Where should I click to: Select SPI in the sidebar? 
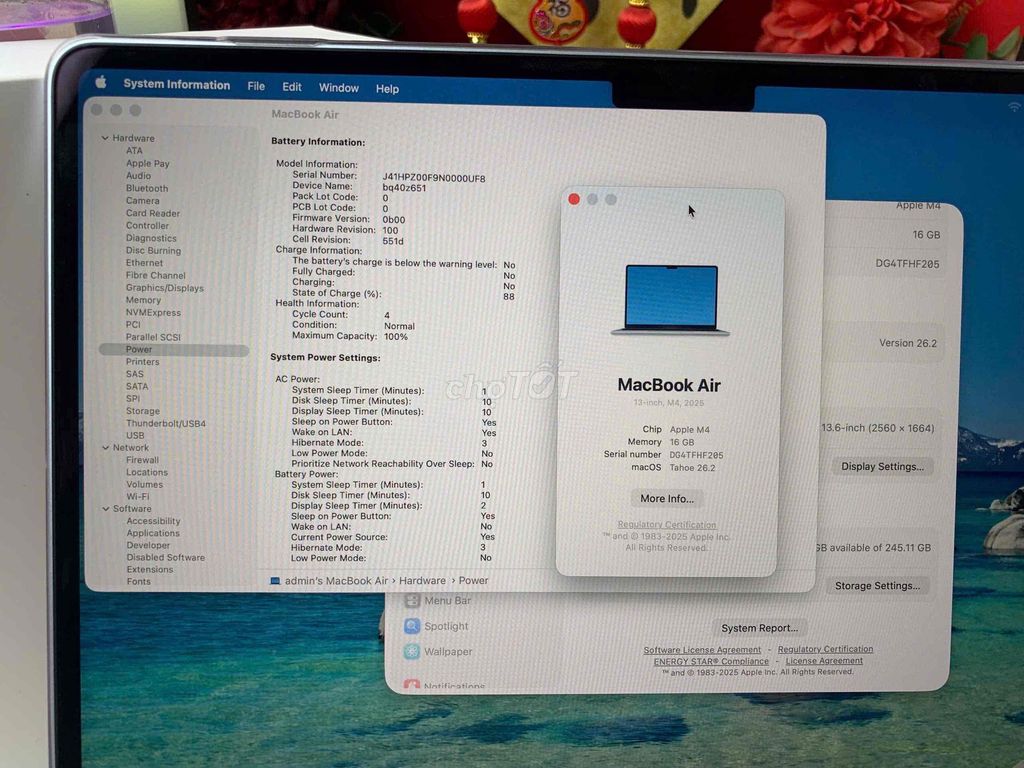(133, 398)
